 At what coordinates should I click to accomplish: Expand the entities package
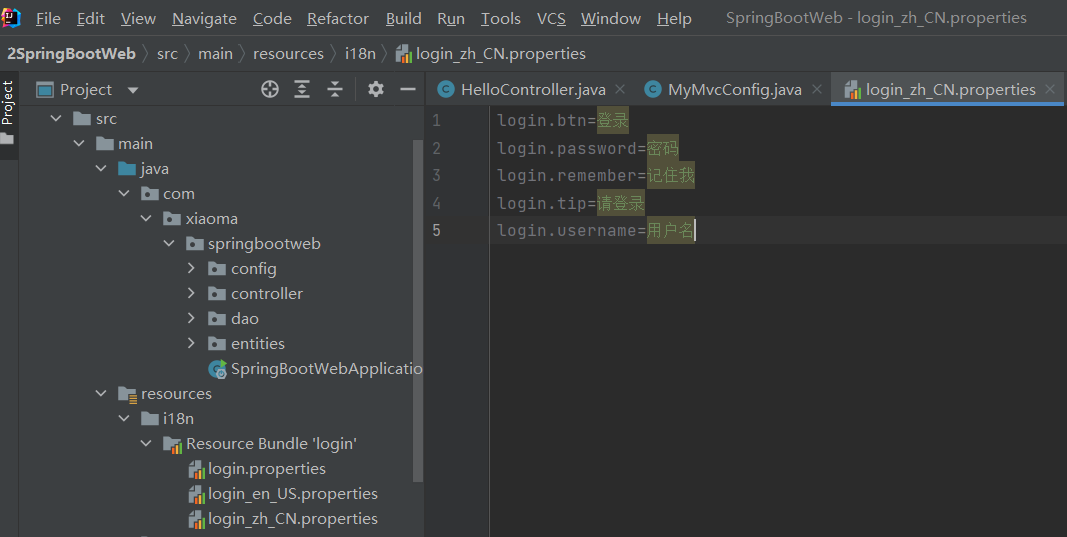pos(191,344)
